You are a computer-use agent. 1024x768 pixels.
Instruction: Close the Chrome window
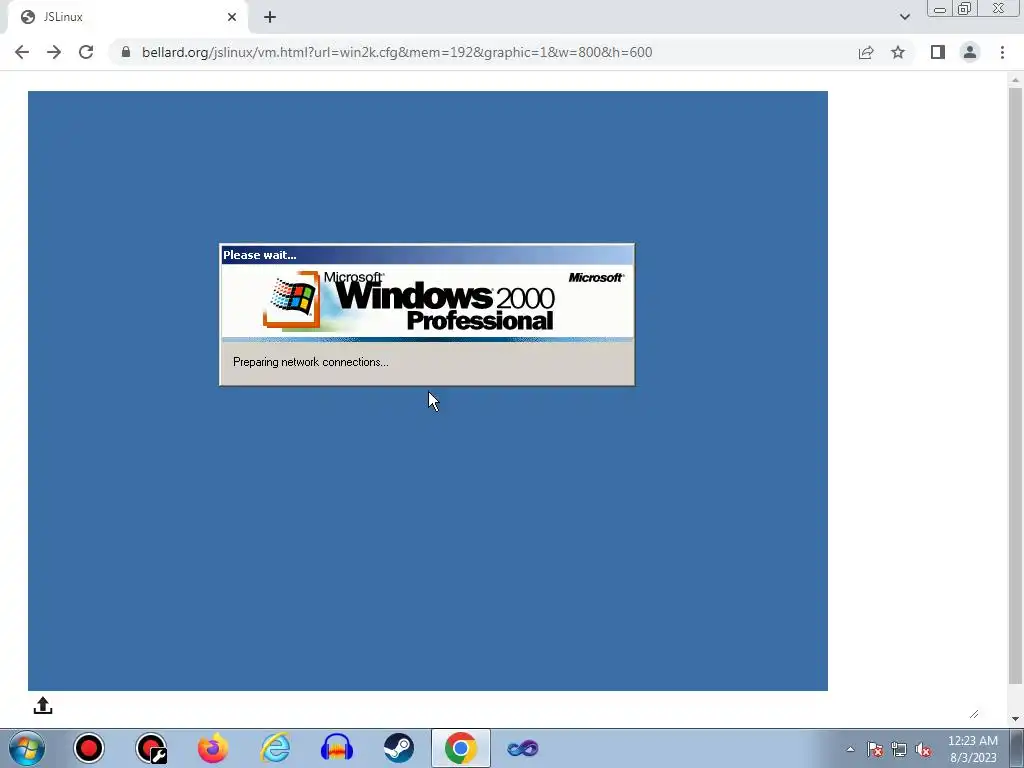click(x=999, y=9)
